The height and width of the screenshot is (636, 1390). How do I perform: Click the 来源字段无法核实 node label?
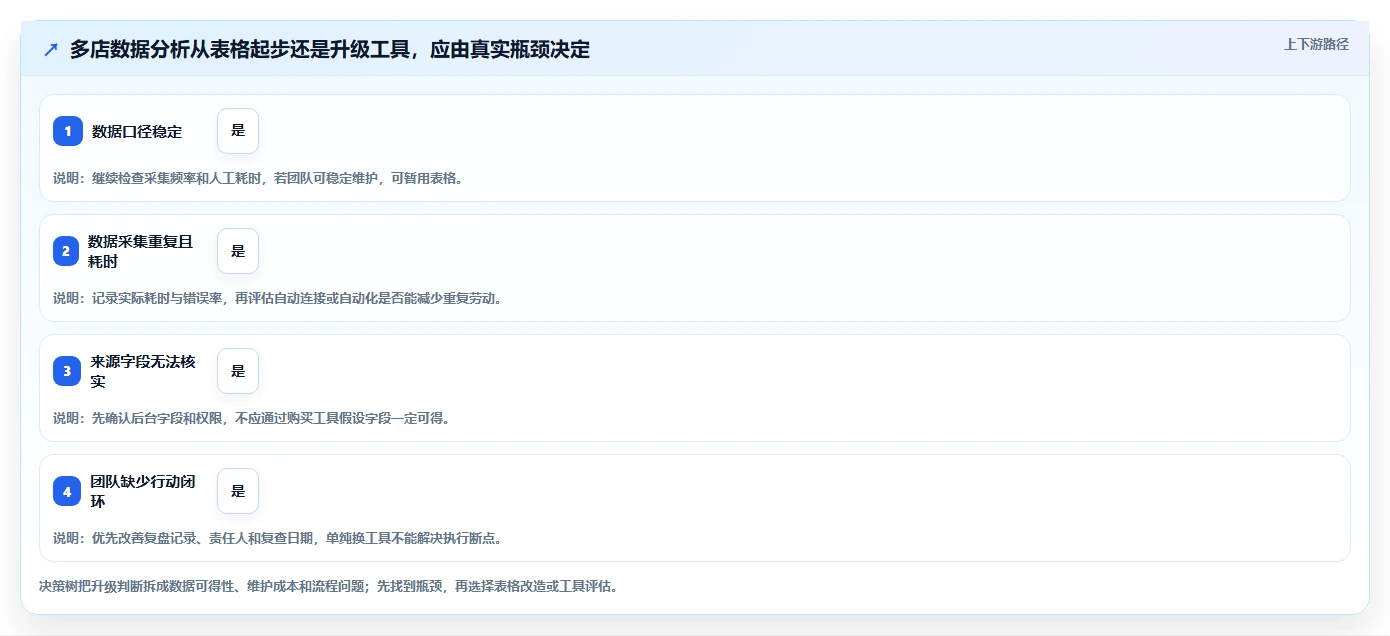point(143,371)
